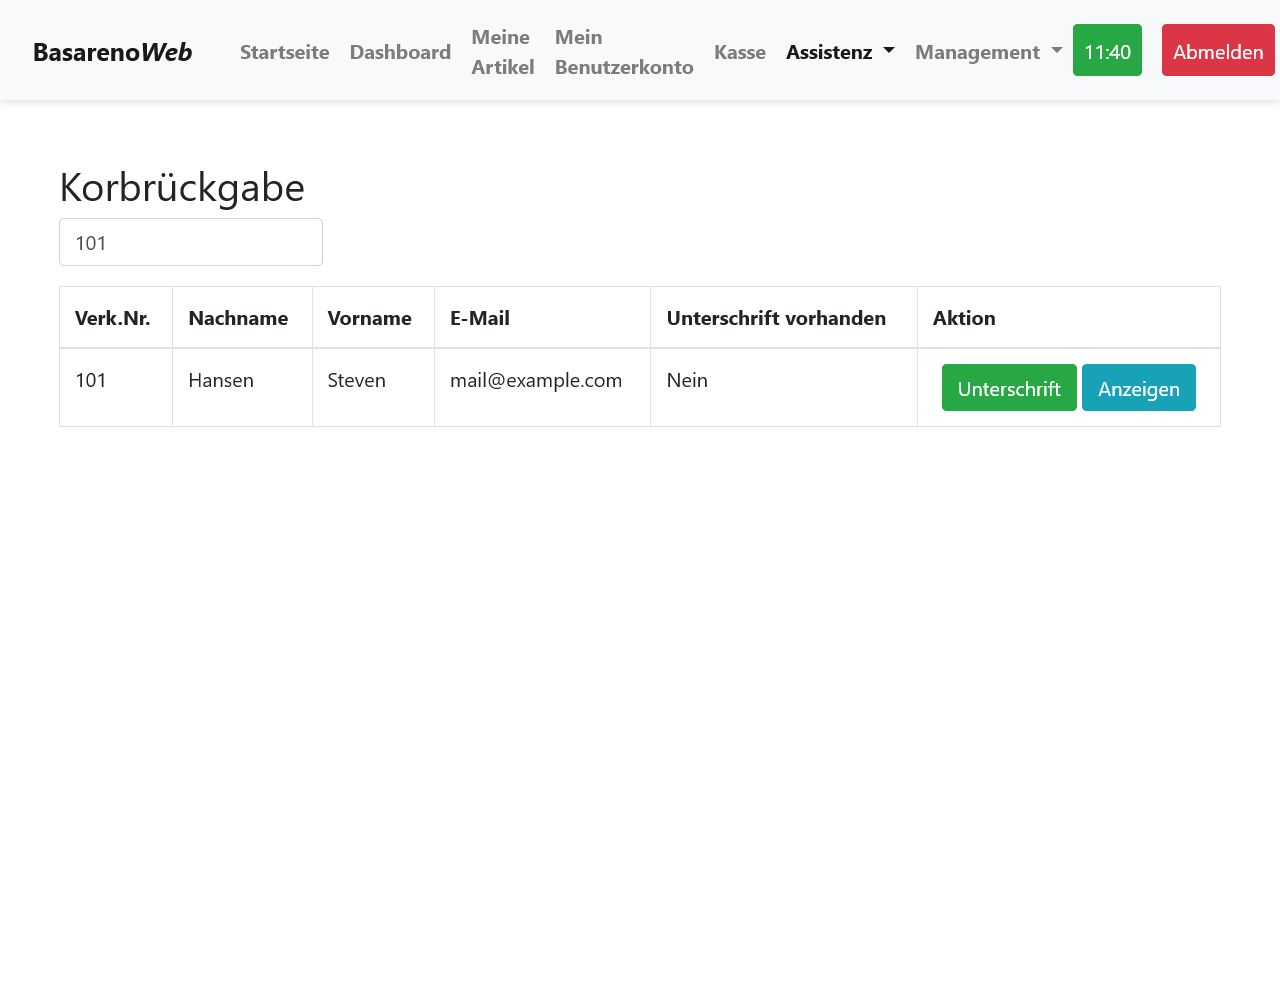Click the Vorname column header
This screenshot has width=1280, height=1000.
[x=369, y=318]
